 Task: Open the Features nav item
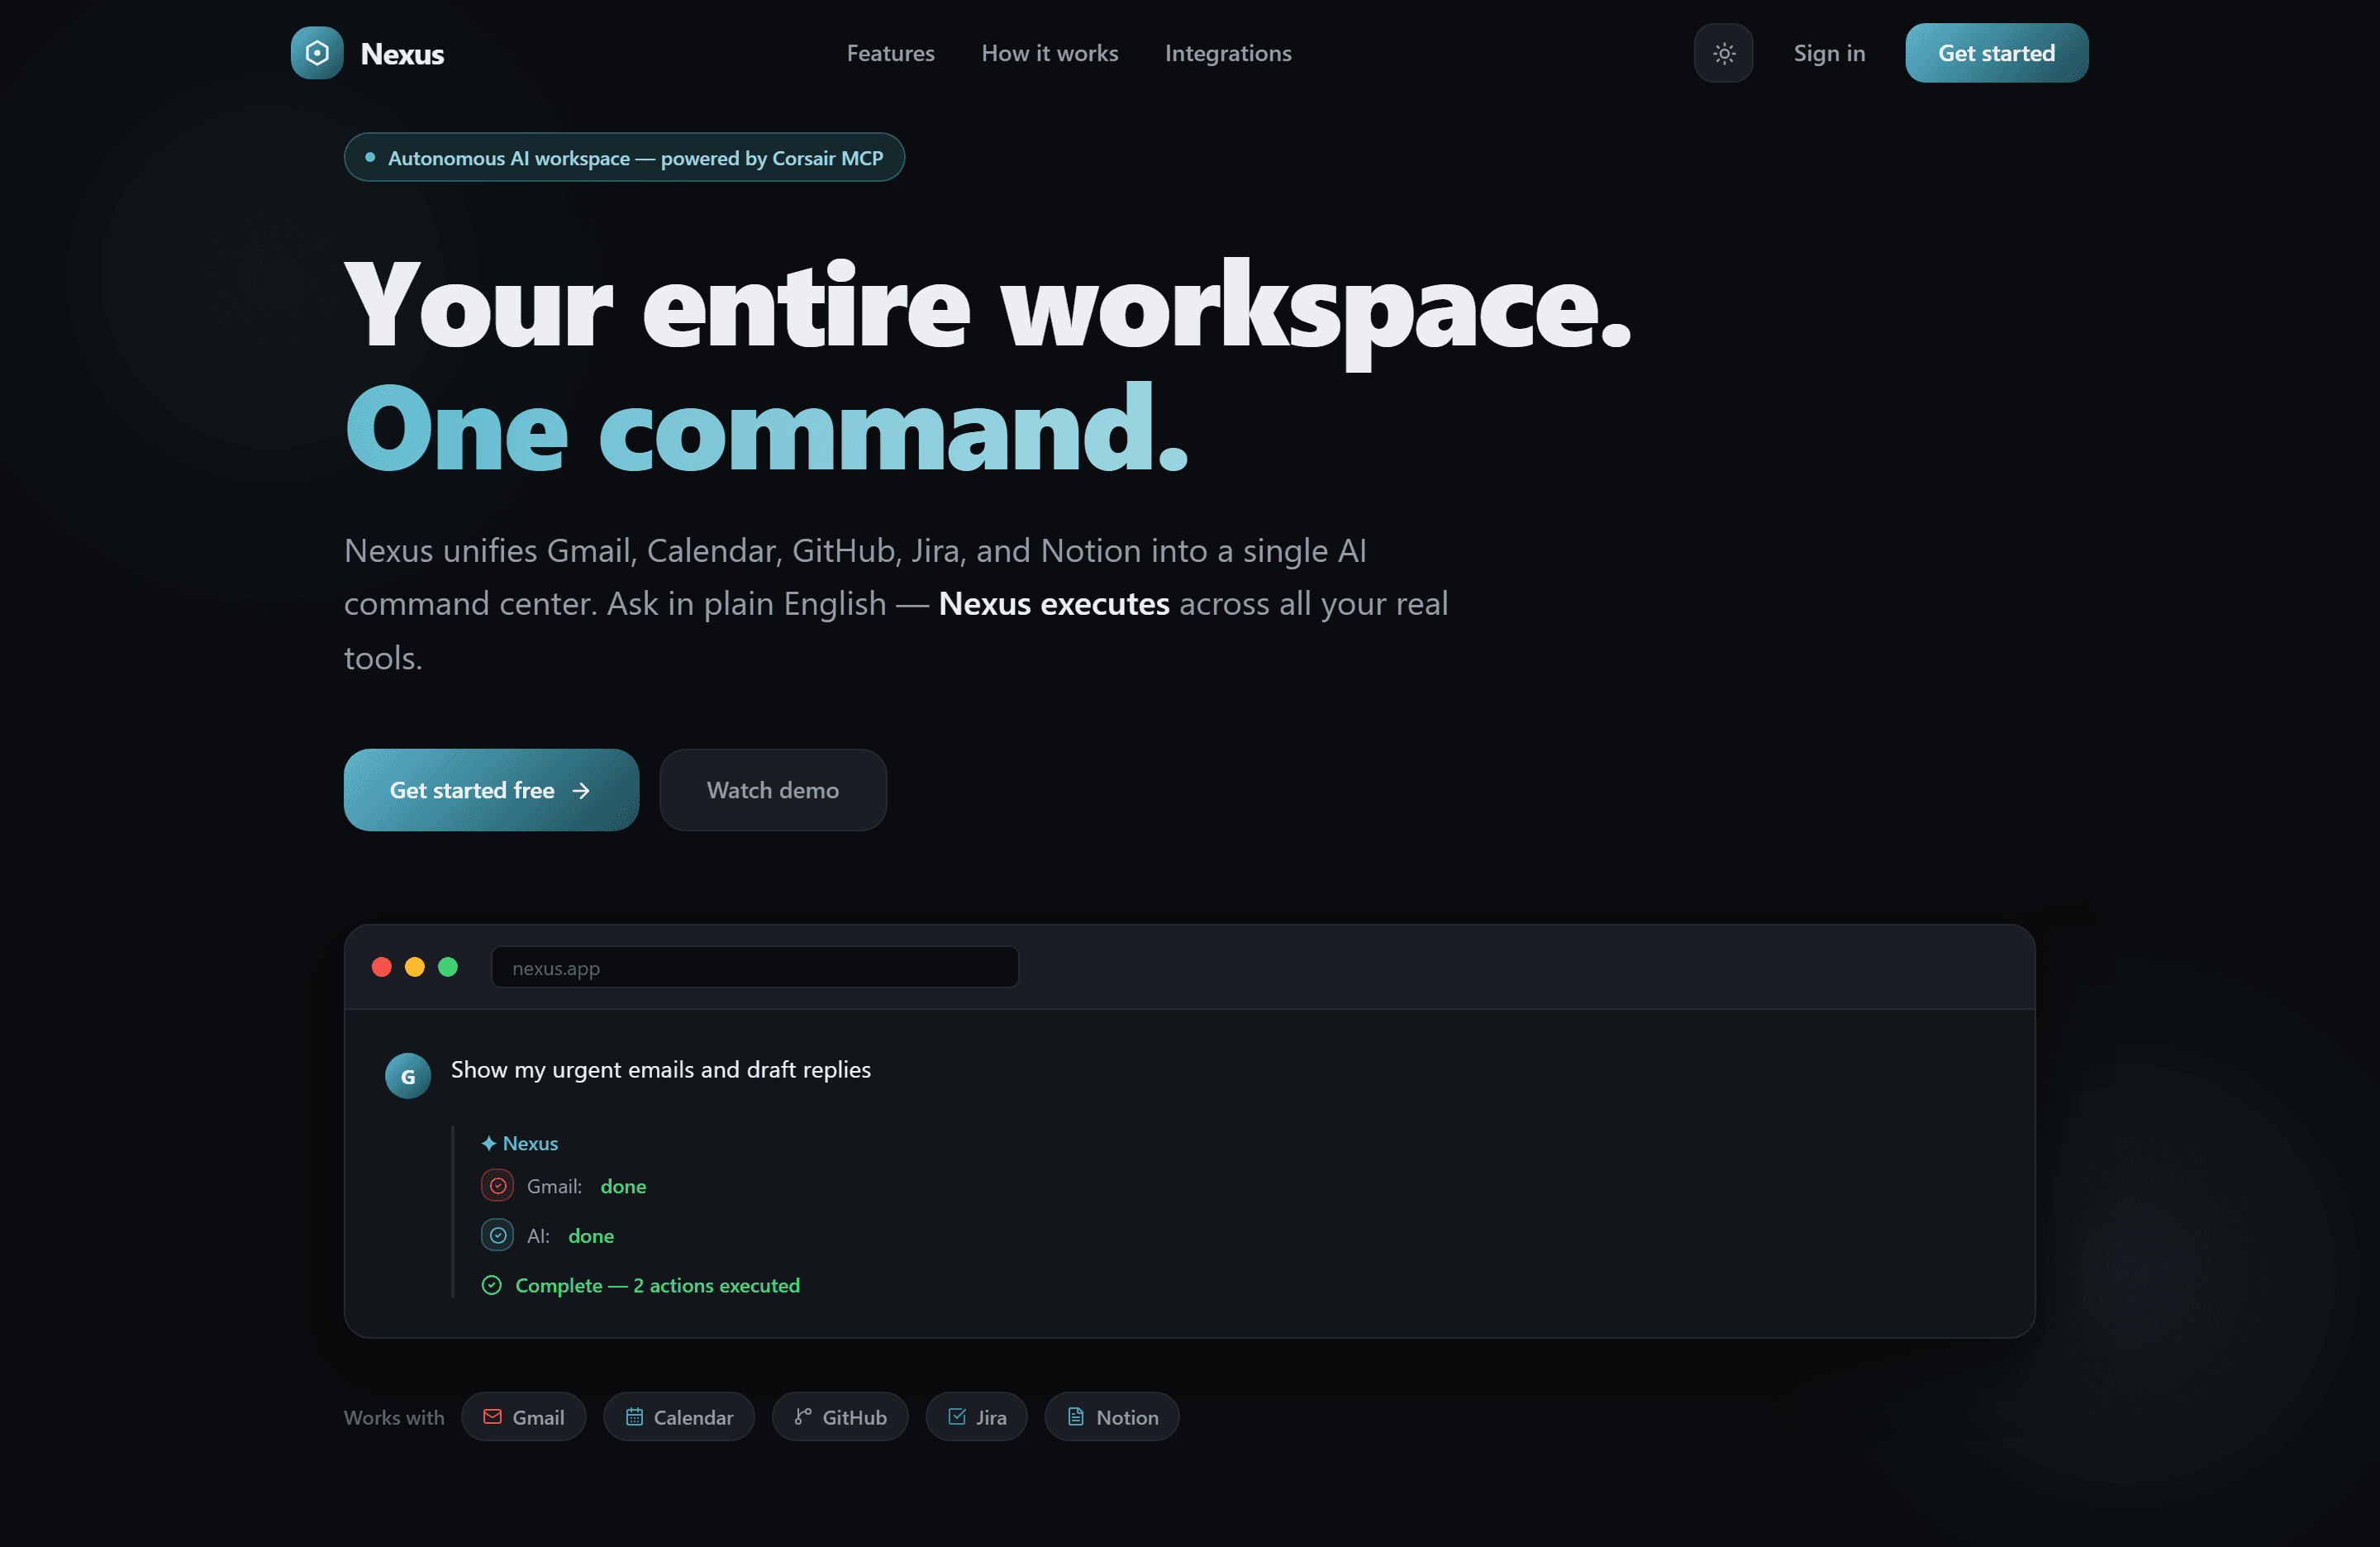(890, 53)
